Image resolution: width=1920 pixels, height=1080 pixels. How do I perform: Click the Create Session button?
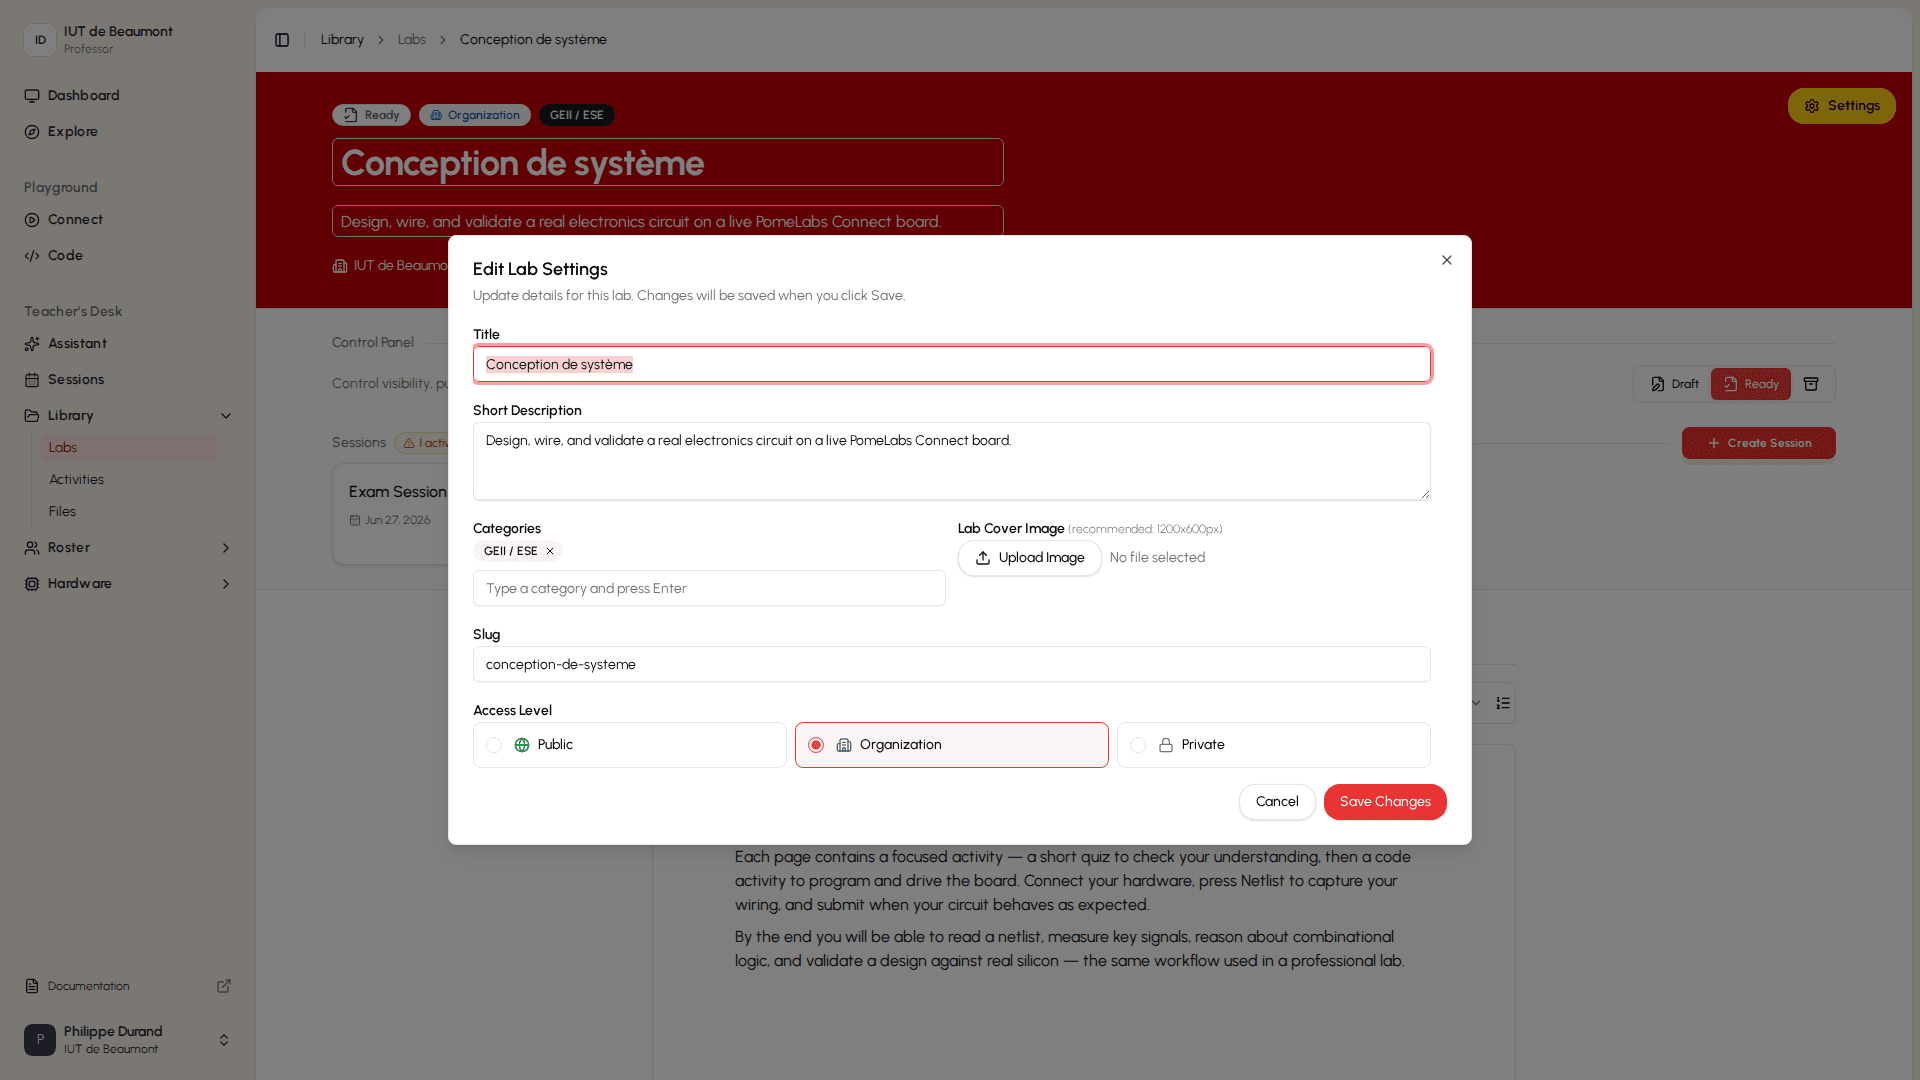(x=1758, y=443)
